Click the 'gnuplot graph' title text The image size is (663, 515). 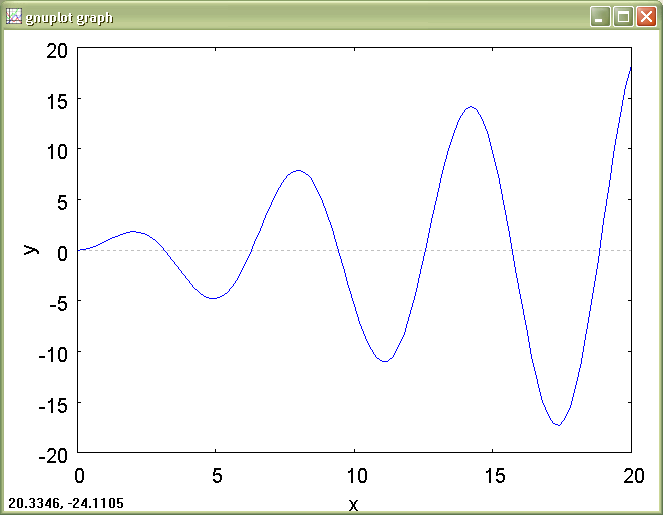pos(69,18)
